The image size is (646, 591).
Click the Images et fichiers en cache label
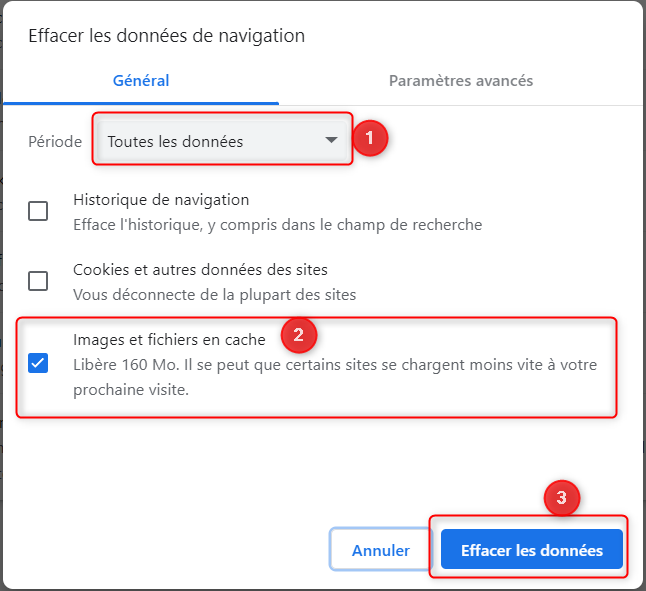click(x=169, y=340)
